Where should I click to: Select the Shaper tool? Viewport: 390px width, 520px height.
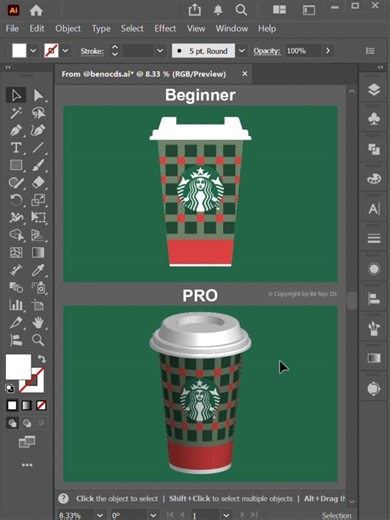point(16,183)
